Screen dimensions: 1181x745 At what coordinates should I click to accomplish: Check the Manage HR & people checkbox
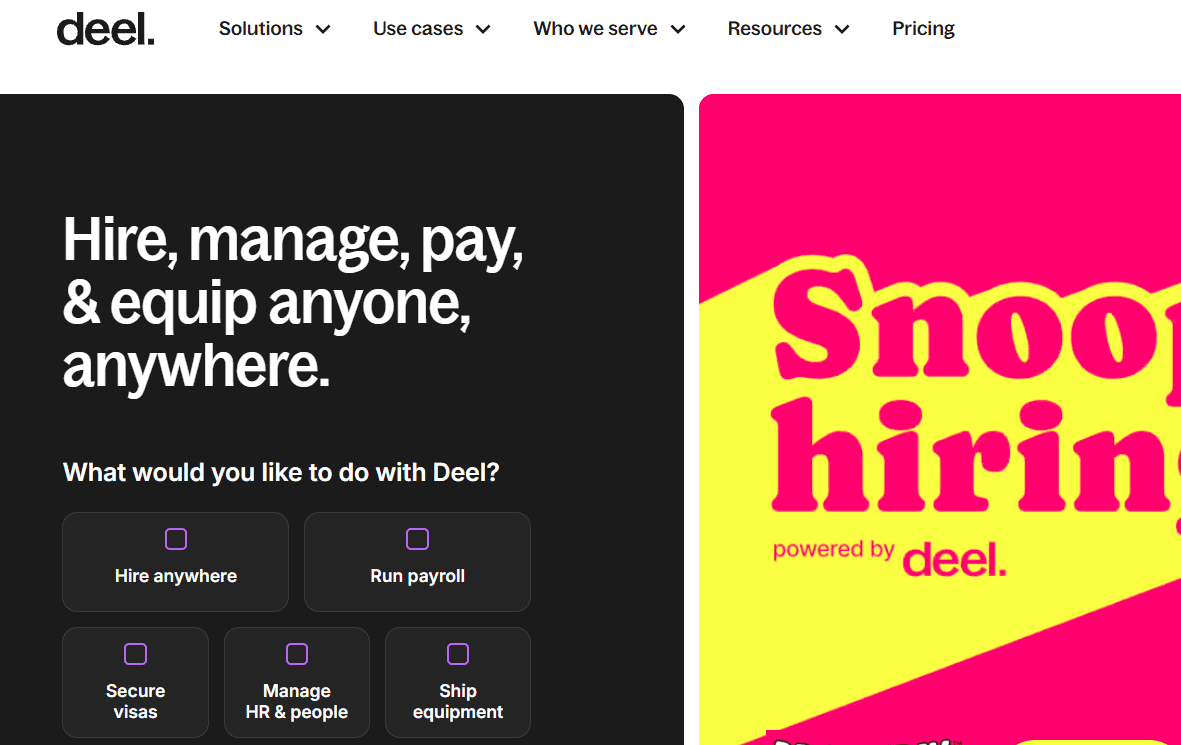[x=297, y=654]
